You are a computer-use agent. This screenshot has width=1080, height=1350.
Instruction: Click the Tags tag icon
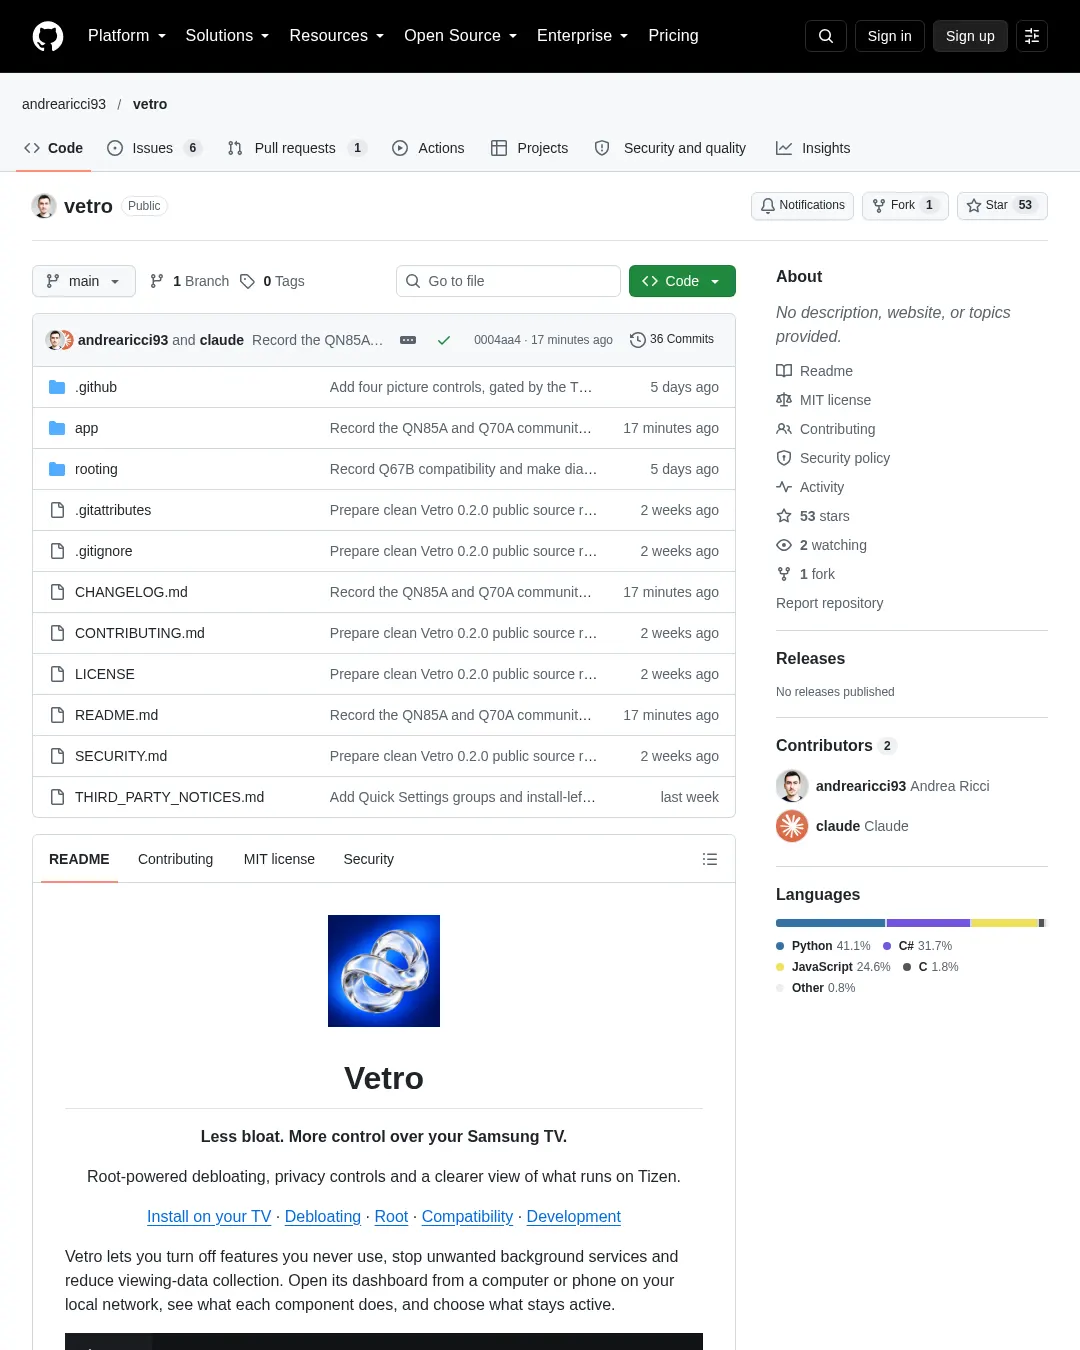(x=247, y=281)
